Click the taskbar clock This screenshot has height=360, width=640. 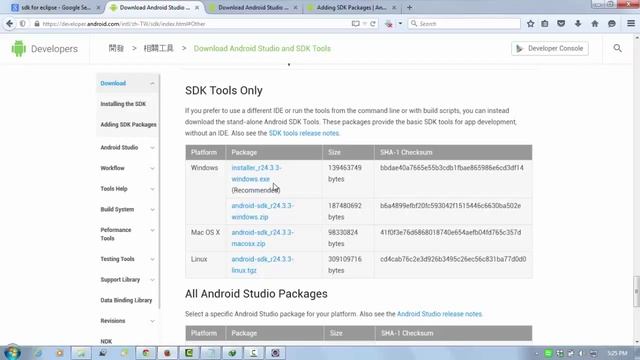point(617,353)
